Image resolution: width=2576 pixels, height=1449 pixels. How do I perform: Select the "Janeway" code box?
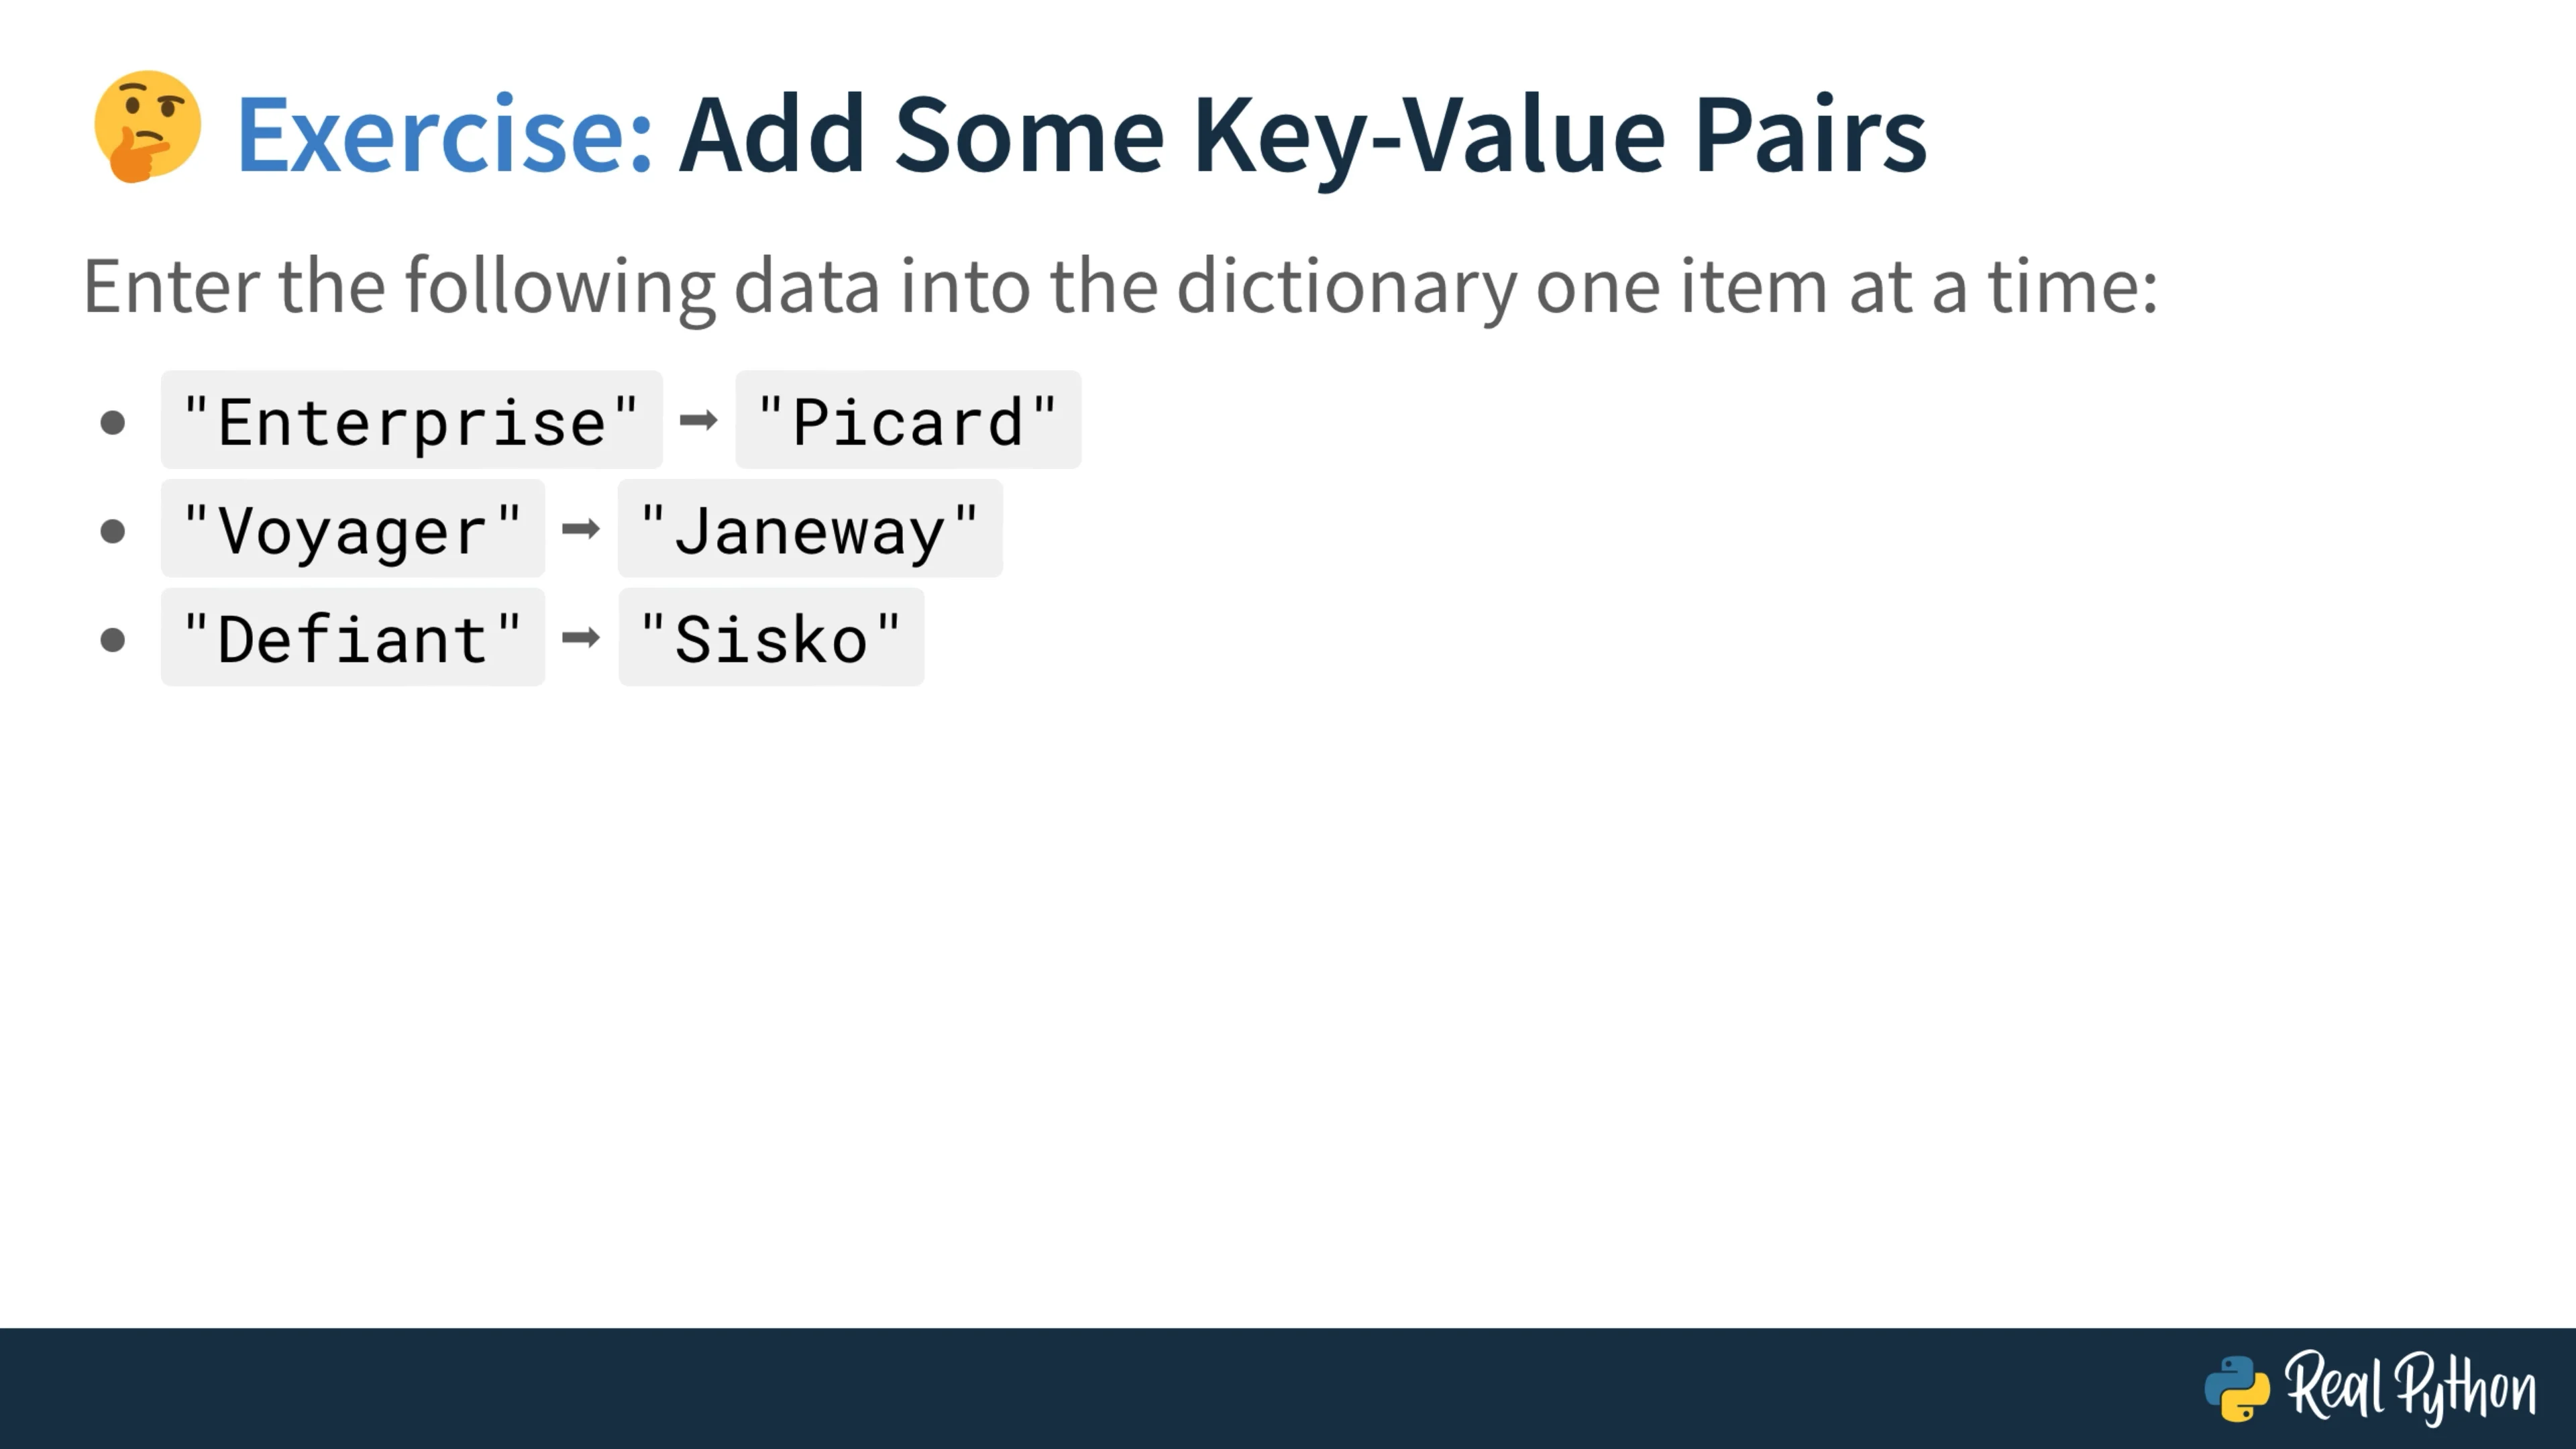coord(809,529)
